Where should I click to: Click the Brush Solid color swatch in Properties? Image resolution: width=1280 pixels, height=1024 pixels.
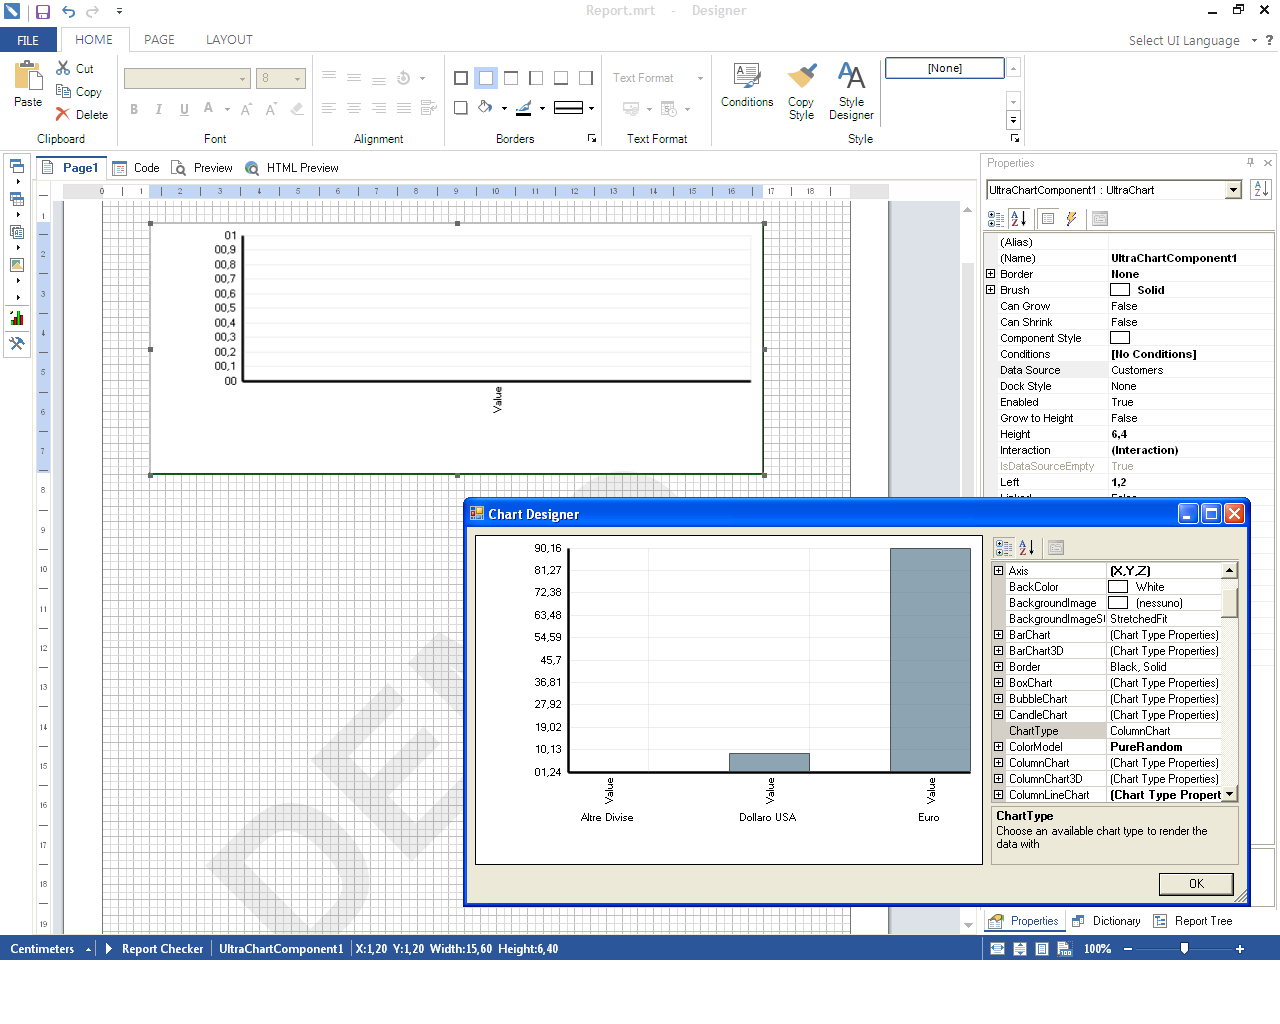[1120, 290]
